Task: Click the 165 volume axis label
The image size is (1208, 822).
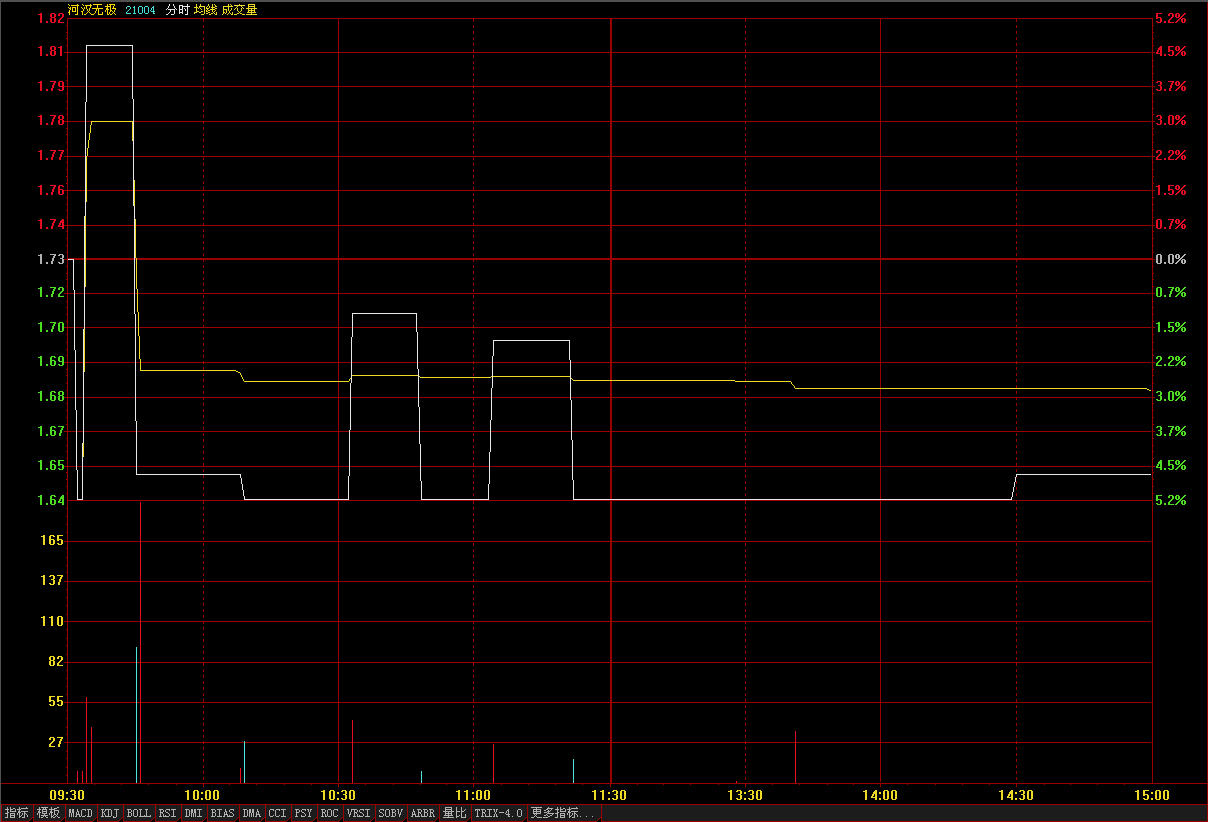Action: click(52, 540)
